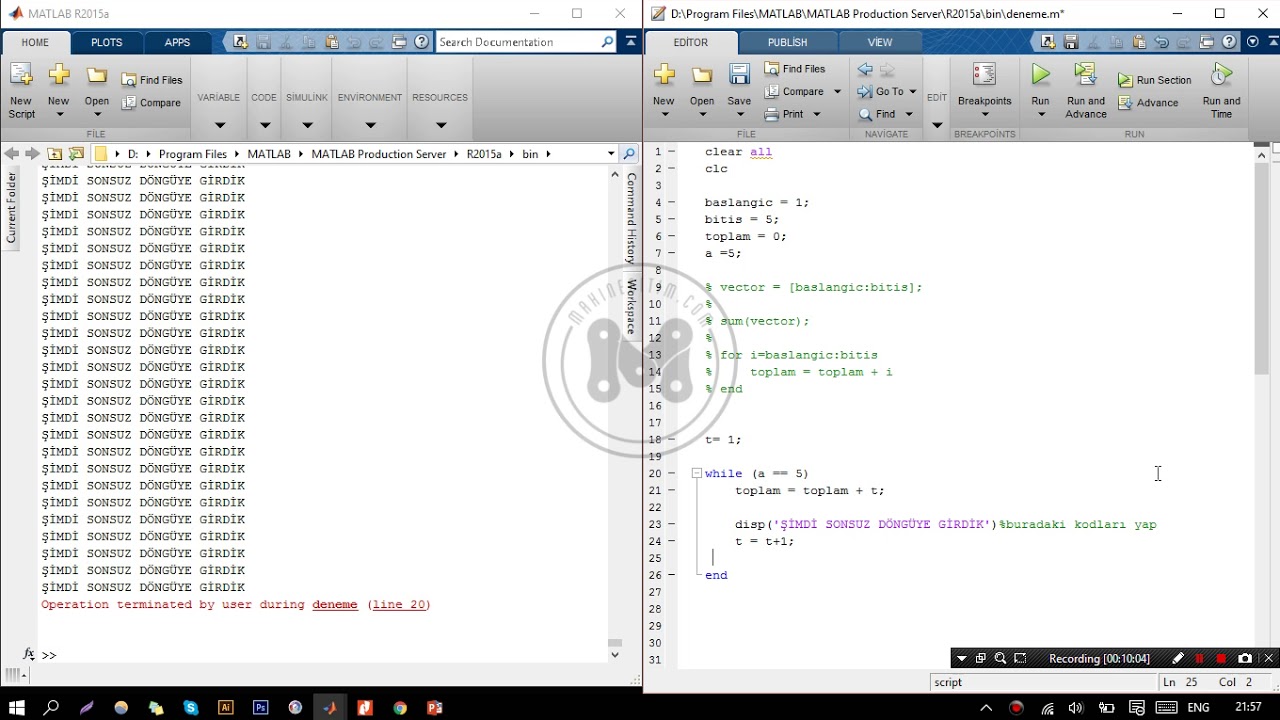1280x720 pixels.
Task: Open the Command History side panel
Action: [631, 218]
